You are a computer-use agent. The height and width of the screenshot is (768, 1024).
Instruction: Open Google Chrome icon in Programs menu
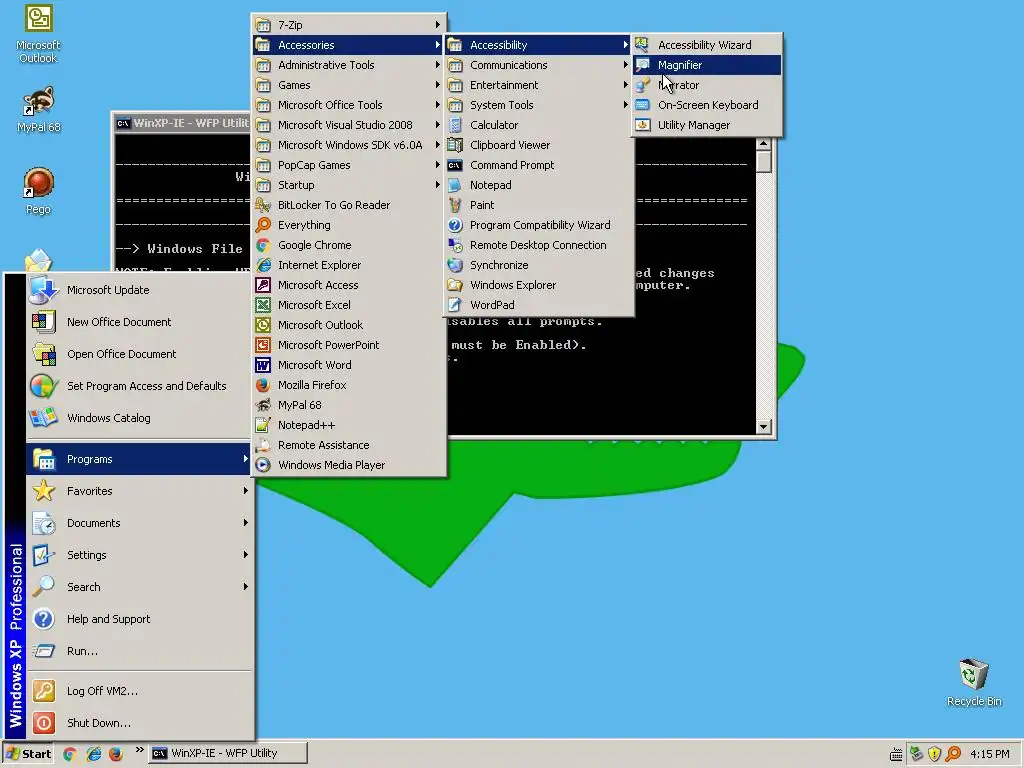tap(263, 245)
